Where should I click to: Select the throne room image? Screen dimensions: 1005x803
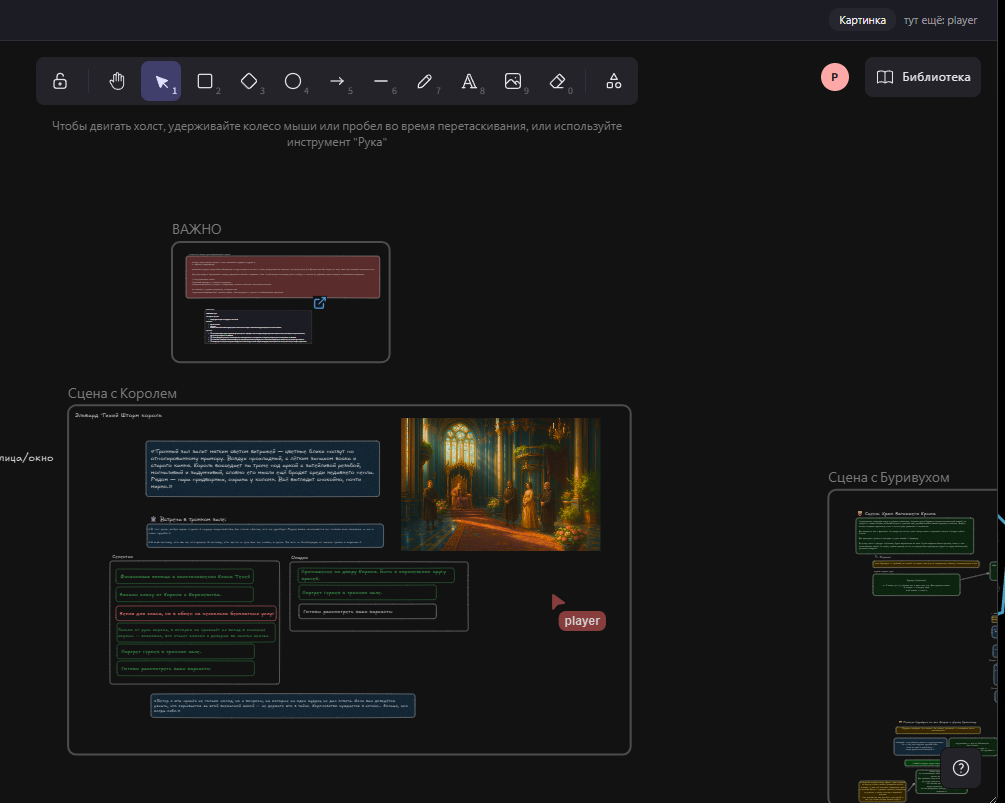tap(501, 484)
